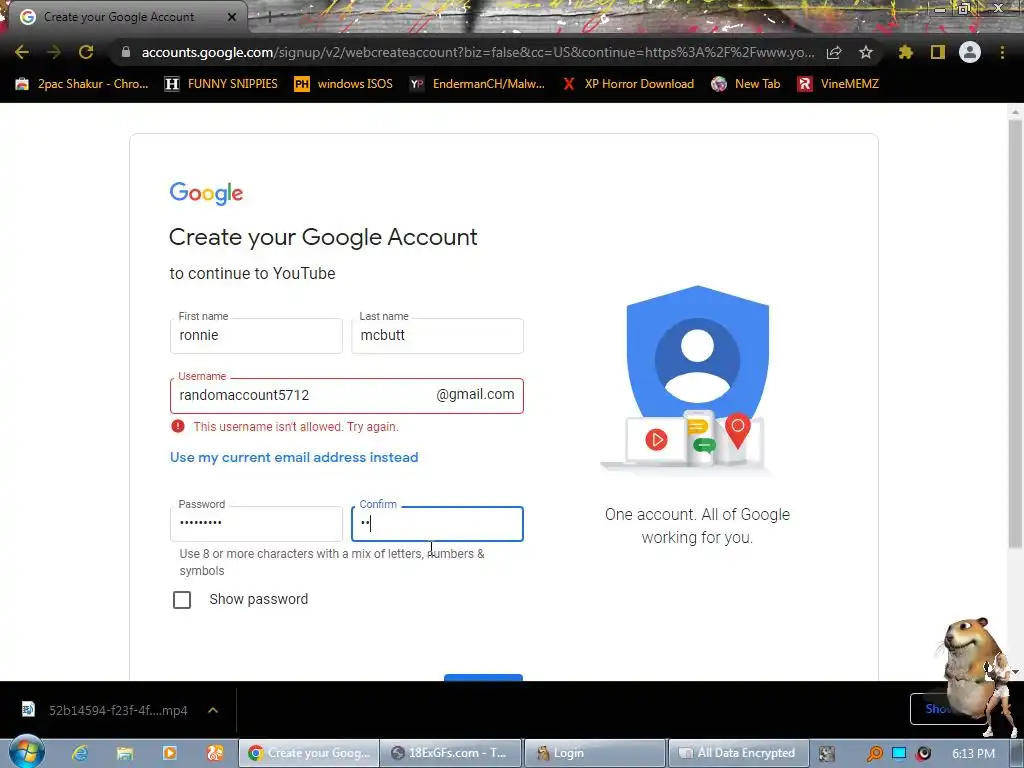Click the padlock site info icon

[126, 52]
